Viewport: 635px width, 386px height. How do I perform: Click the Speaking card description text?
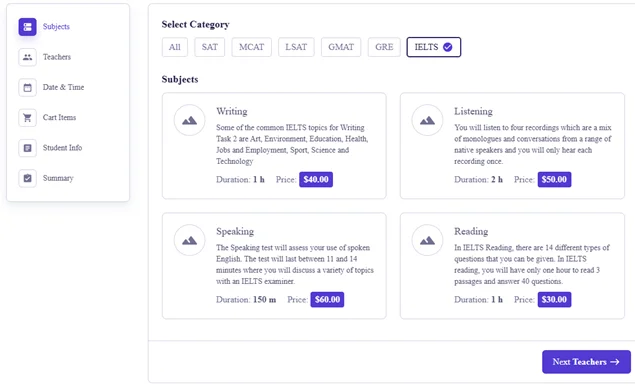click(295, 264)
